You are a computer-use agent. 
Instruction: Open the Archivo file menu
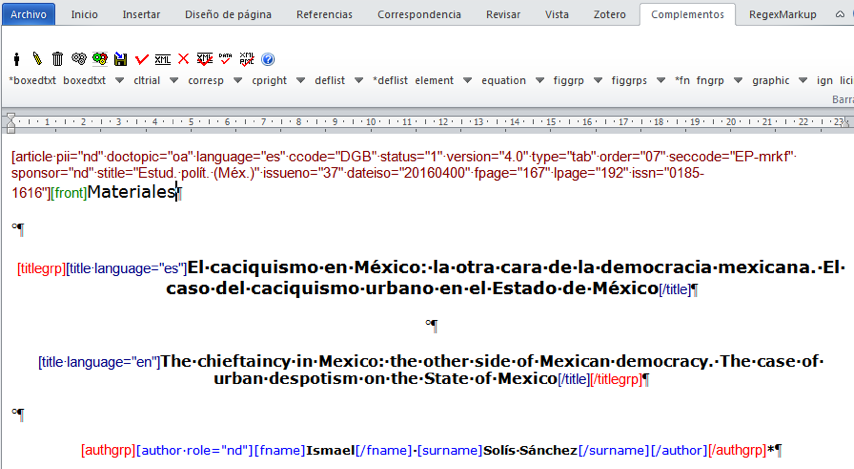tap(28, 15)
